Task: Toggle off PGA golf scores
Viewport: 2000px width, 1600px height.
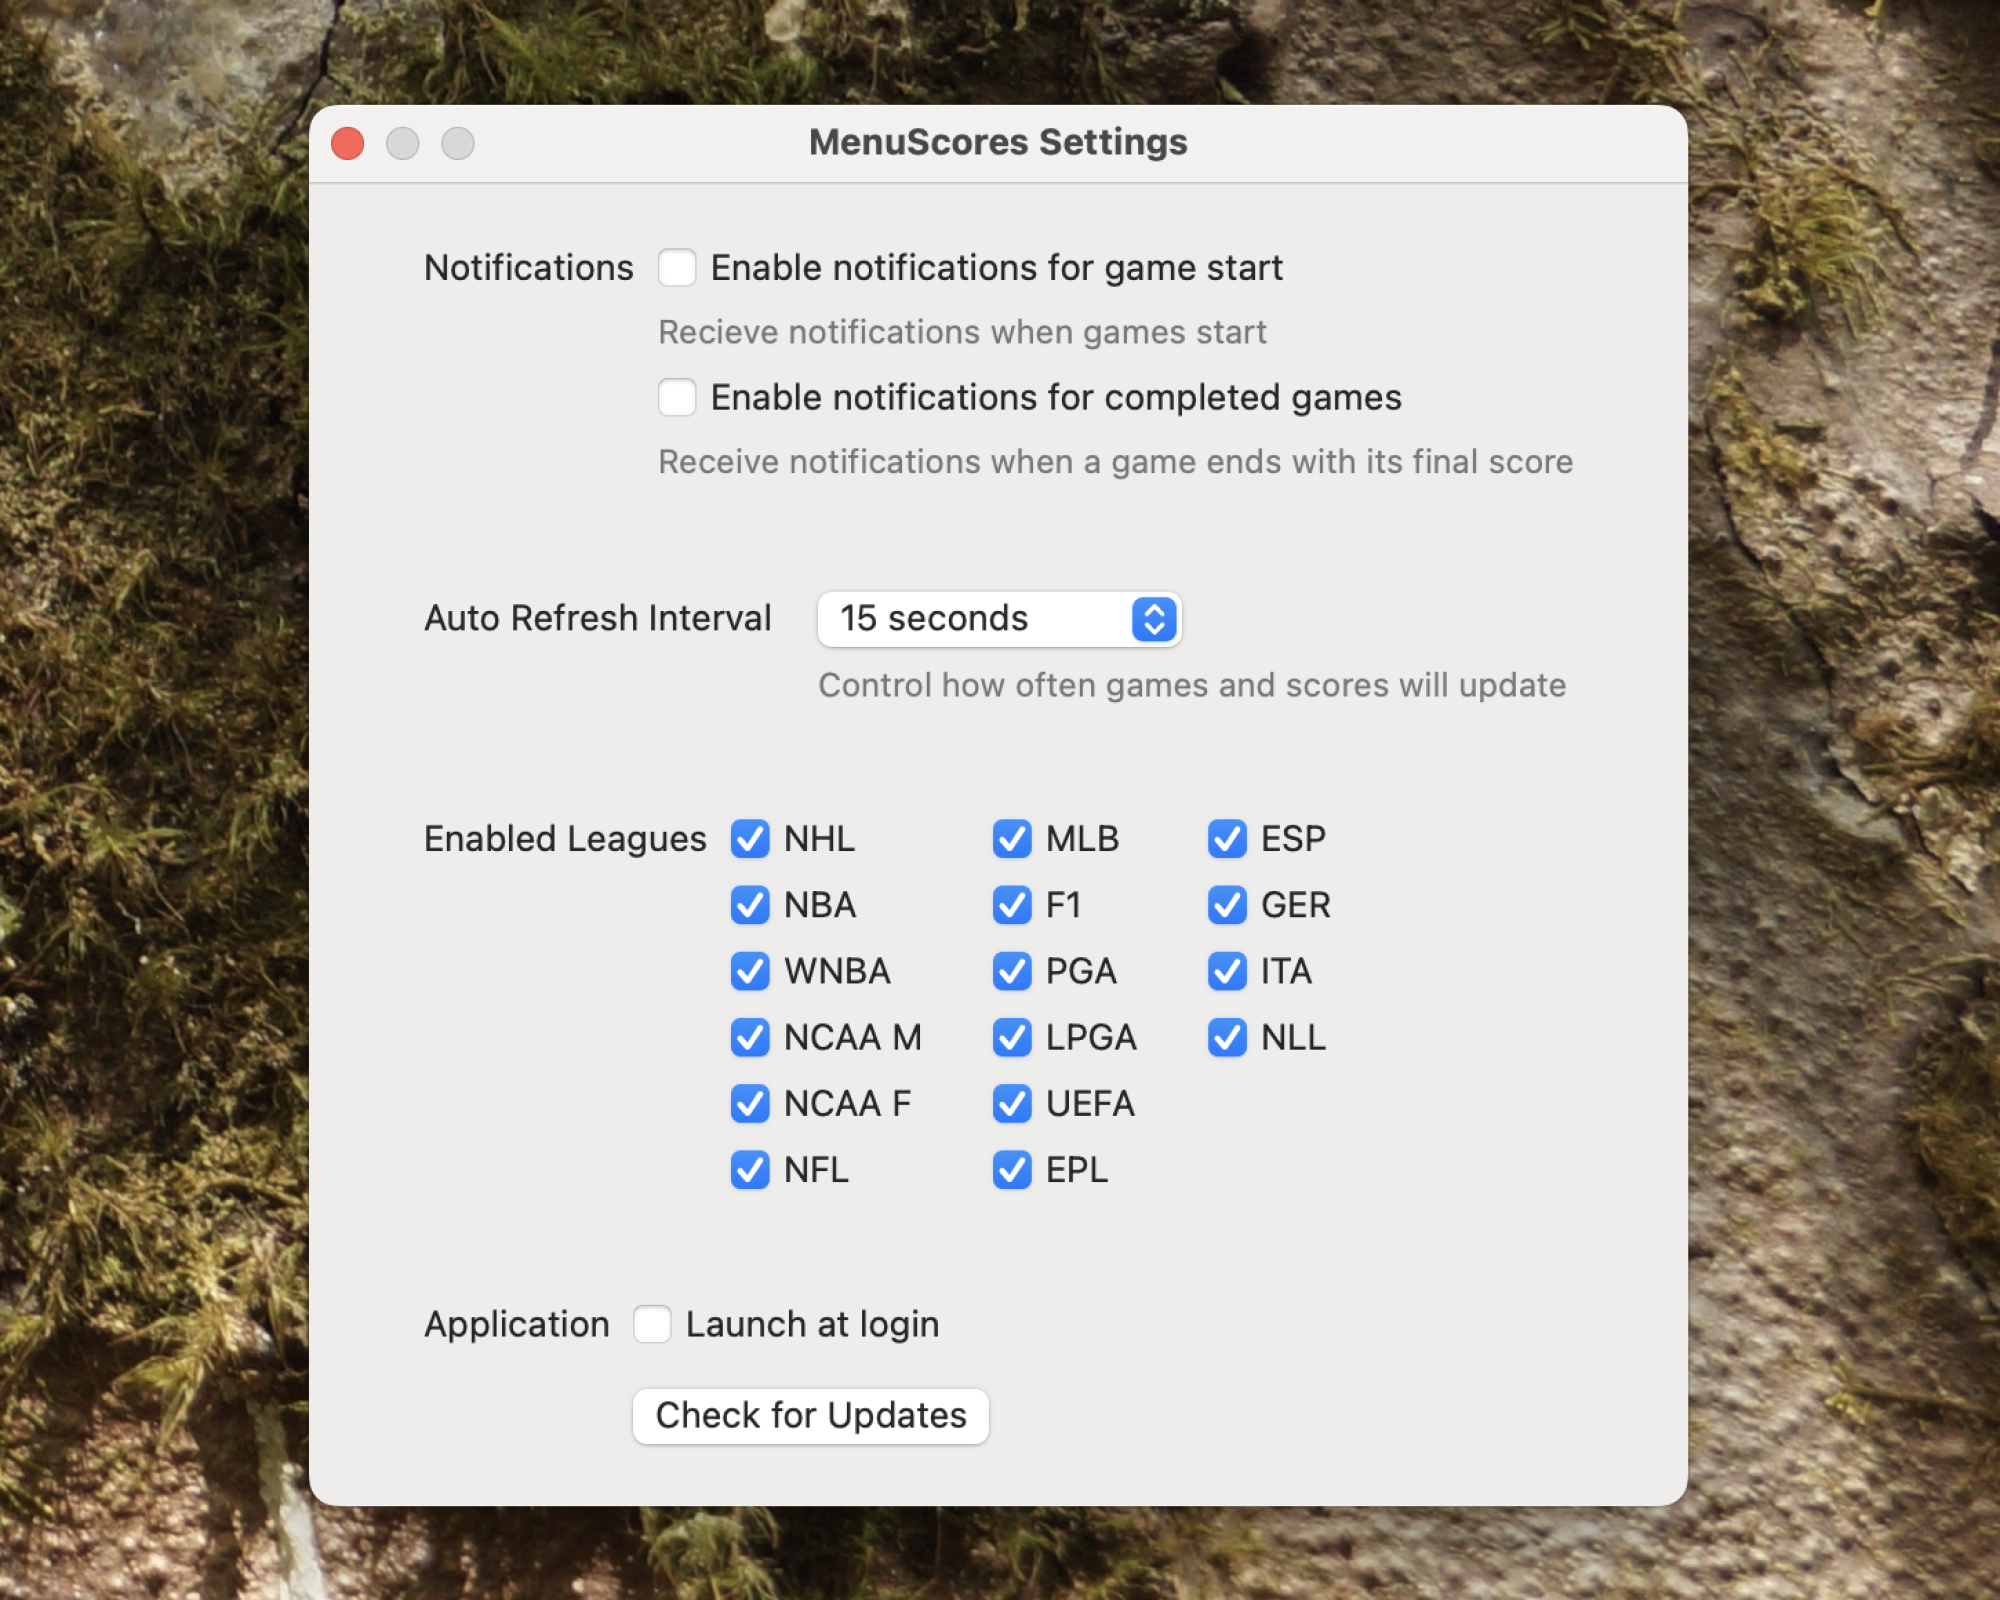Action: (x=1012, y=971)
